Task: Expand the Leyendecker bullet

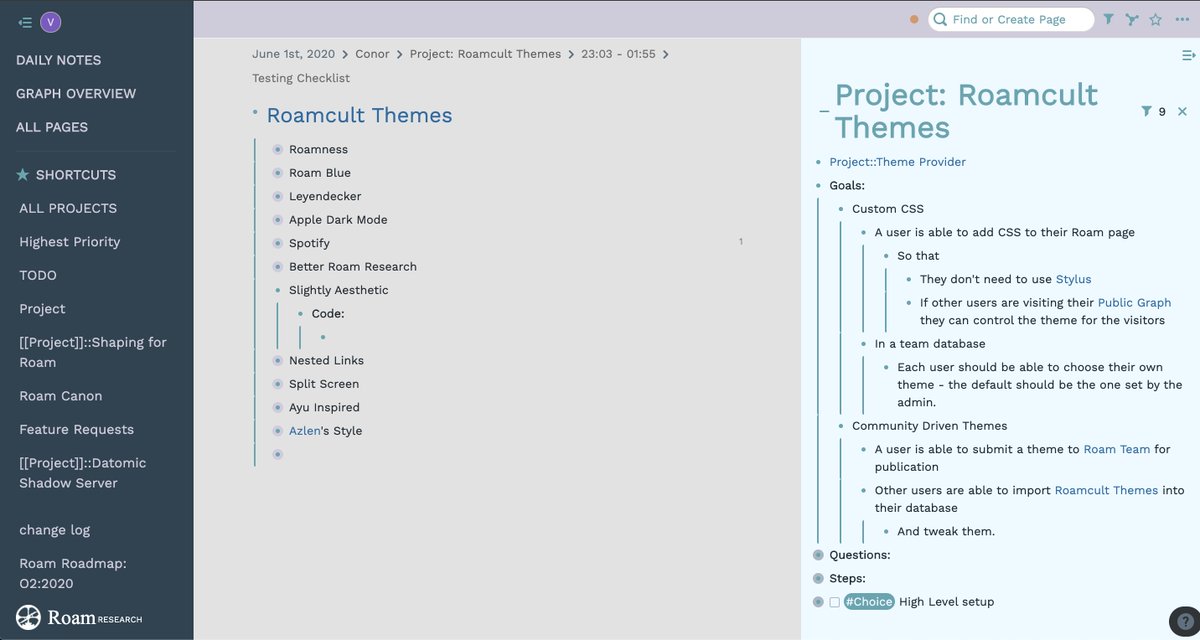Action: click(278, 196)
